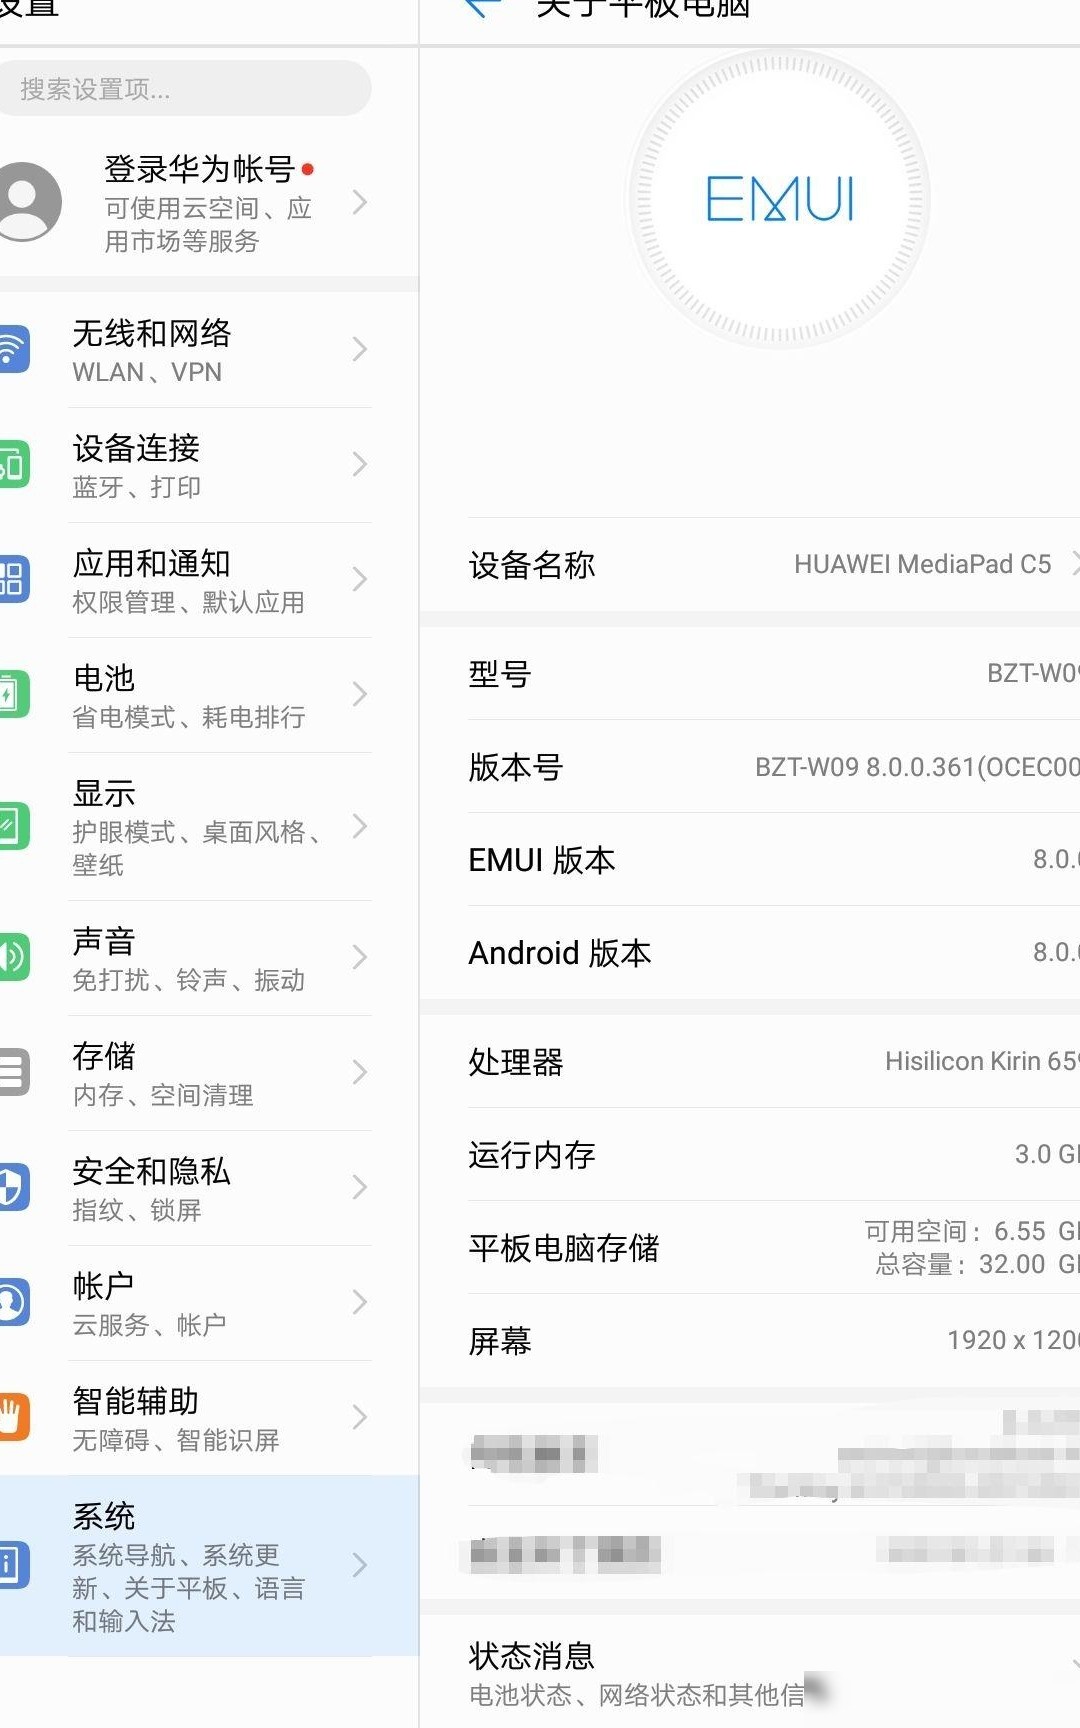The height and width of the screenshot is (1728, 1080).
Task: Expand the 智能辅助 chevron
Action: pyautogui.click(x=360, y=1417)
